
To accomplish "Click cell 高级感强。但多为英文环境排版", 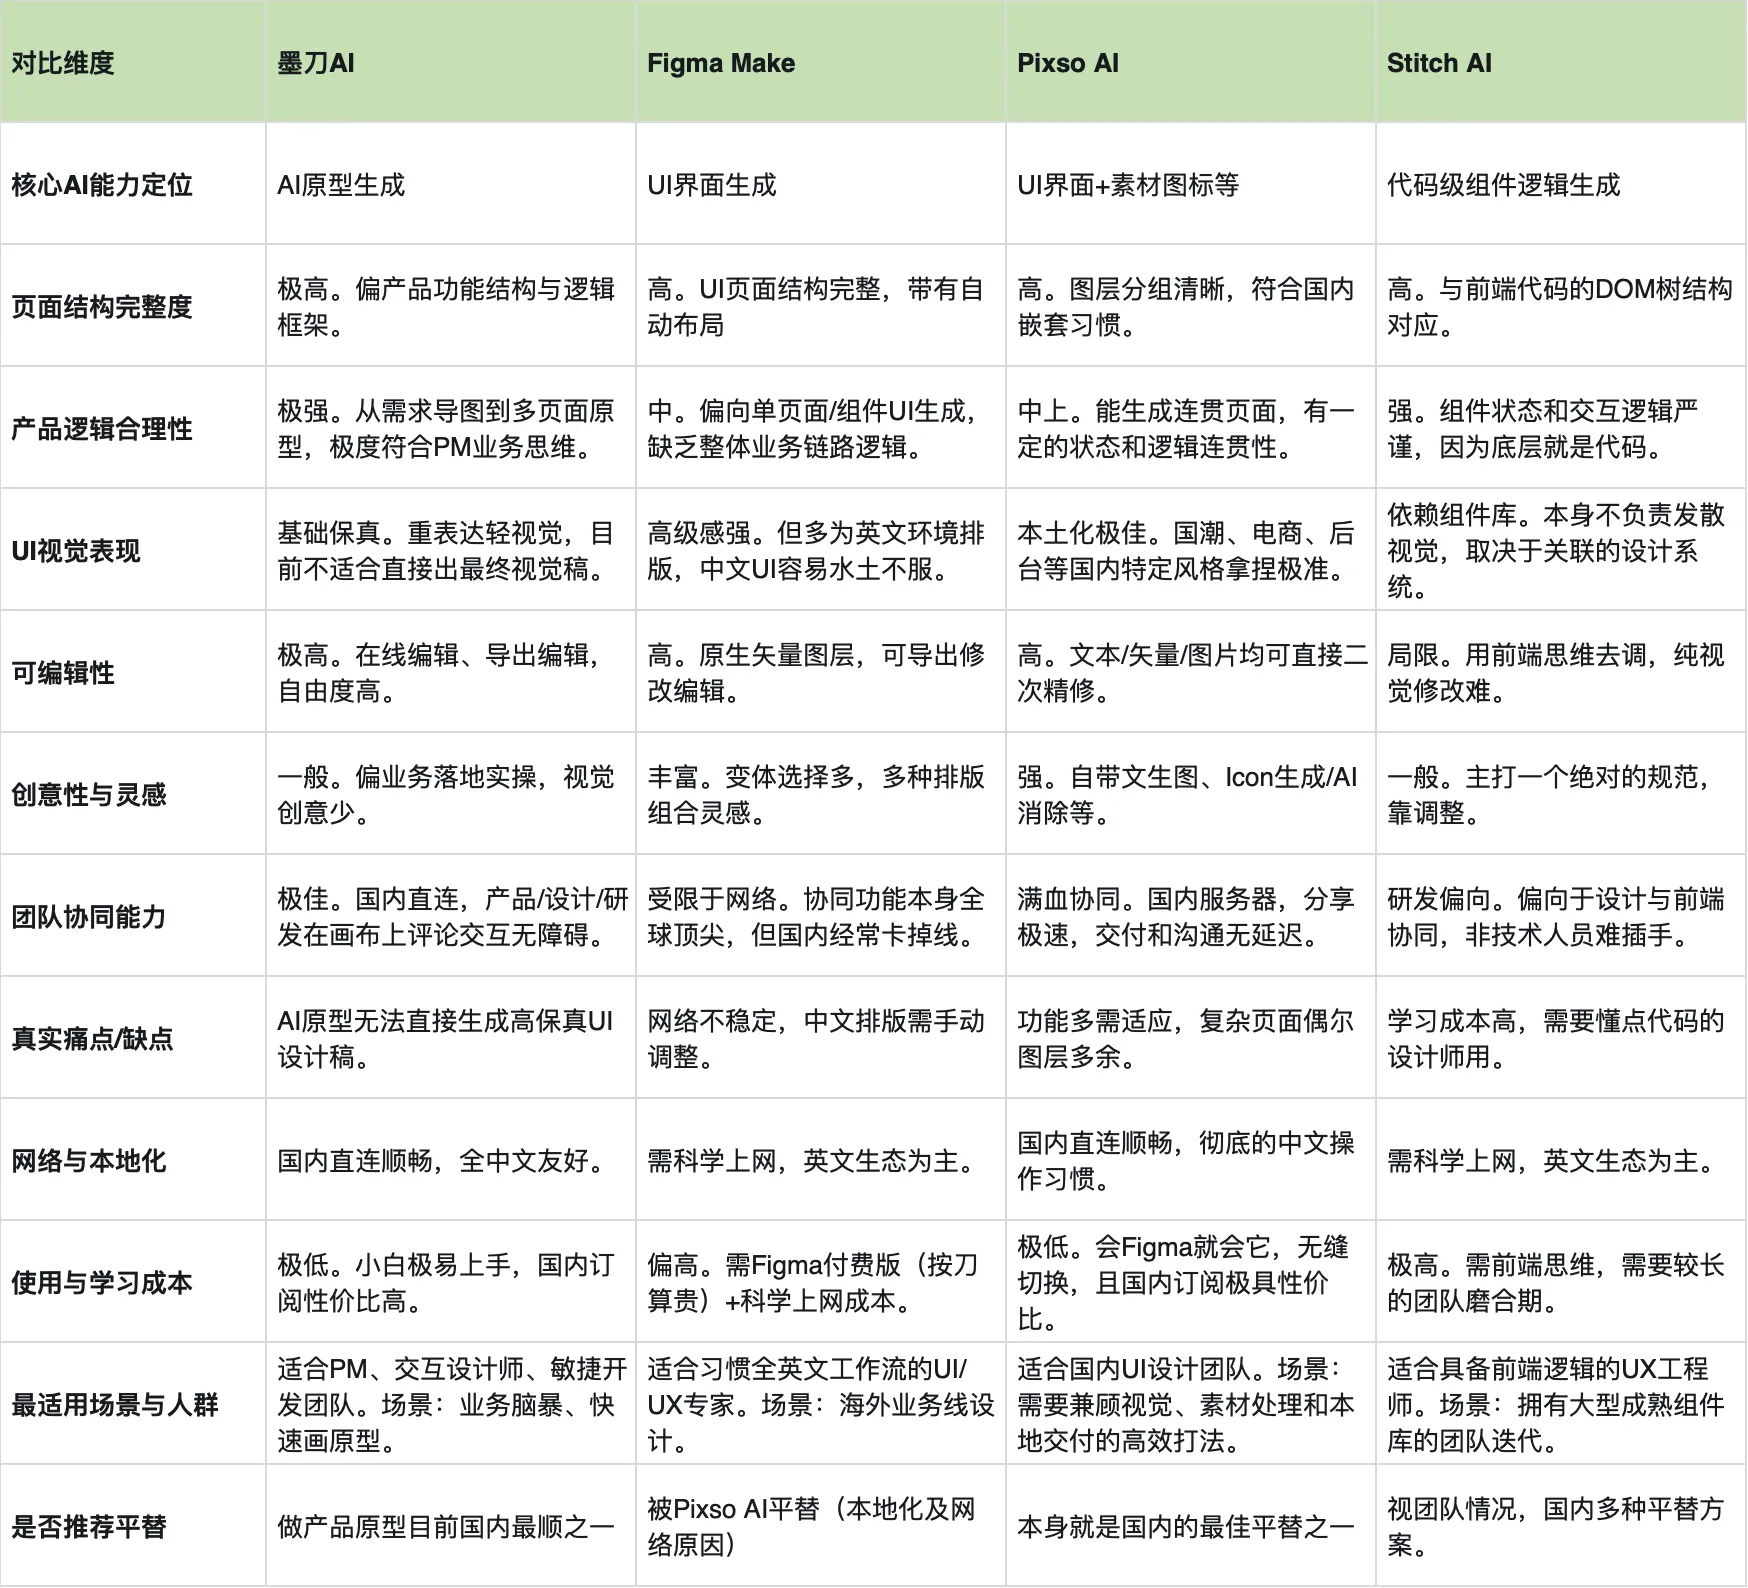I will 821,550.
